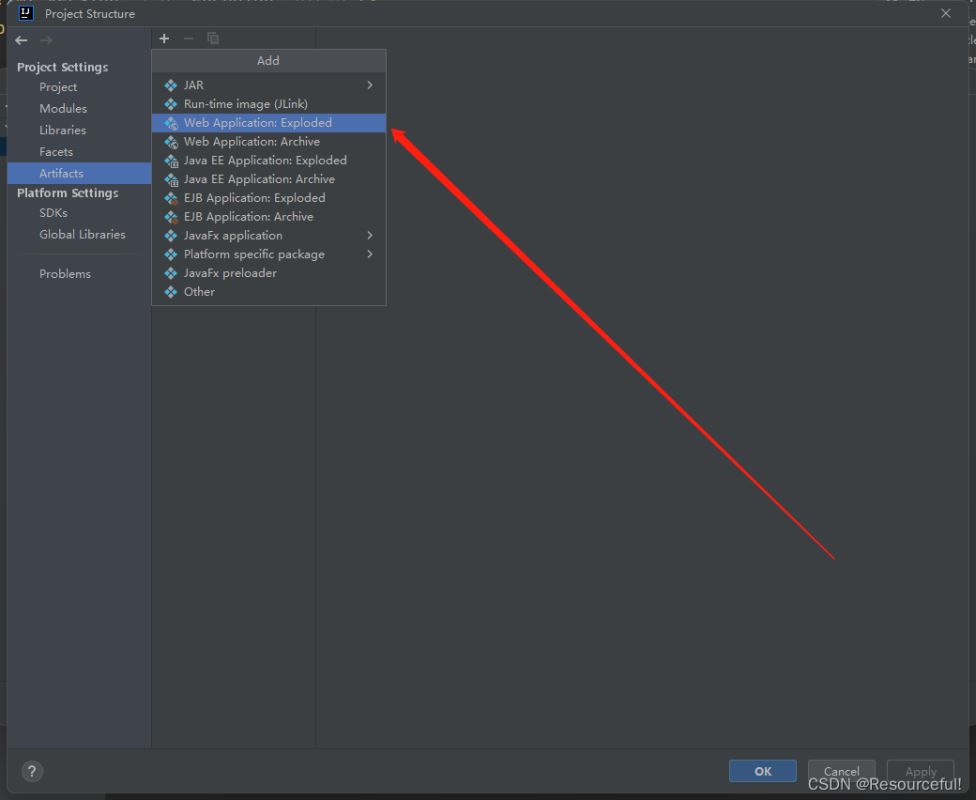Image resolution: width=976 pixels, height=800 pixels.
Task: Click the Other artifact icon
Action: (x=171, y=292)
